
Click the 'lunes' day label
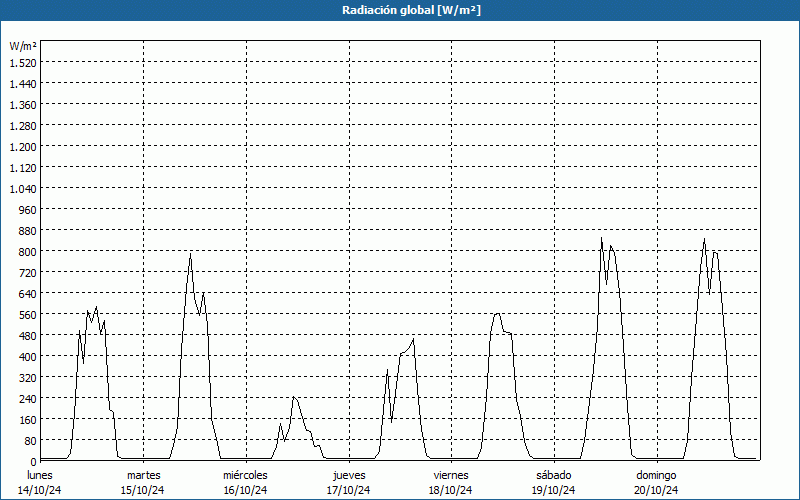pyautogui.click(x=40, y=475)
